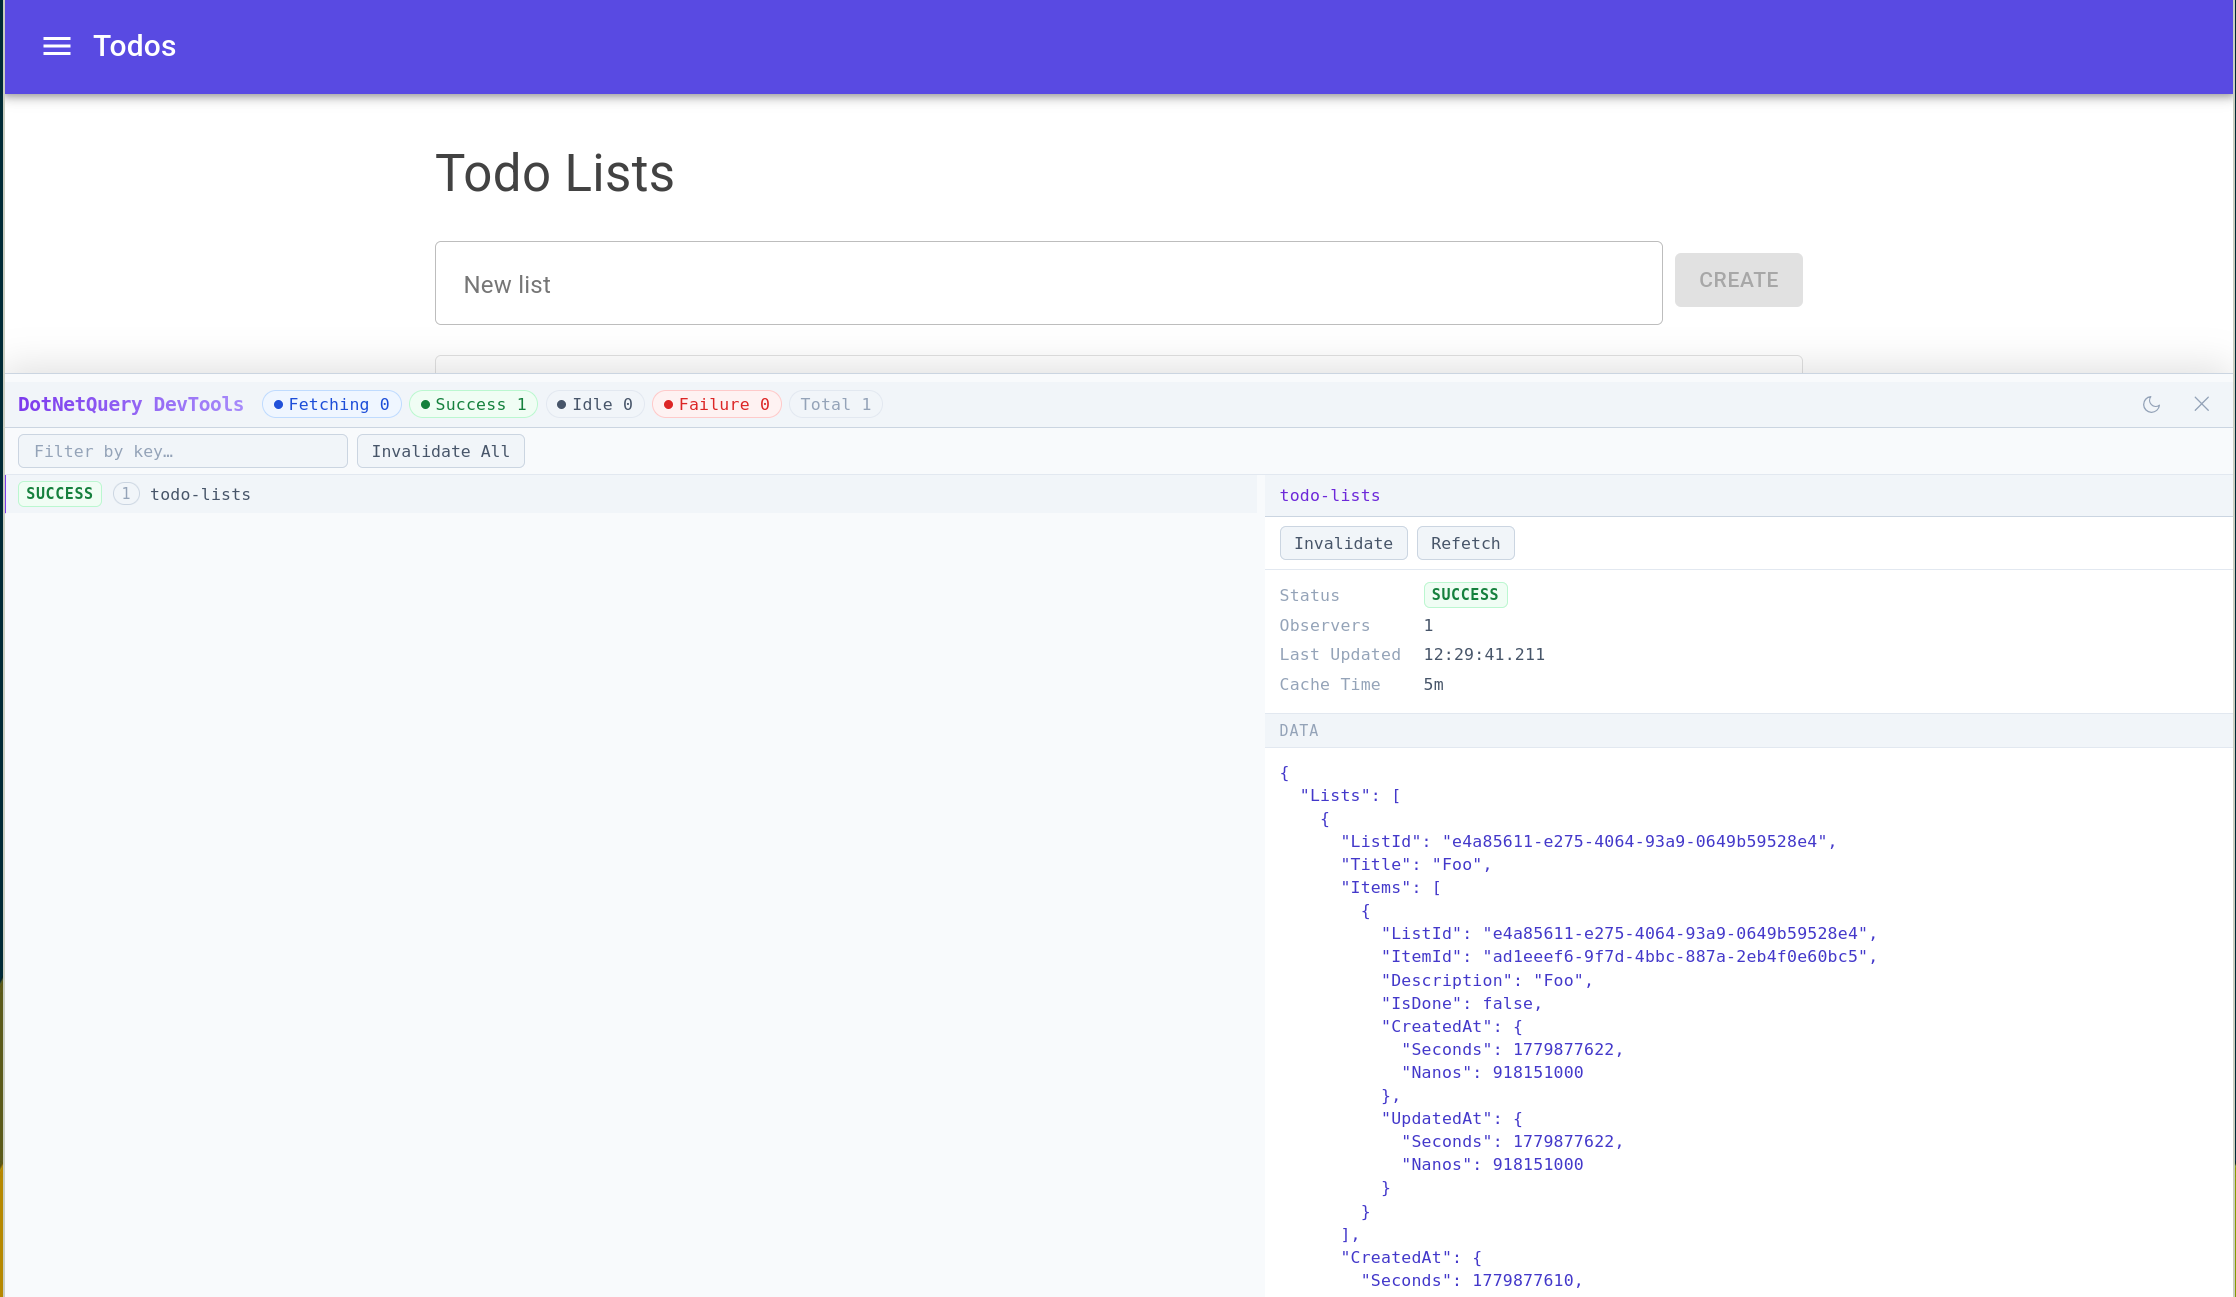Filter by Idle status pill
The width and height of the screenshot is (2236, 1297).
595,404
